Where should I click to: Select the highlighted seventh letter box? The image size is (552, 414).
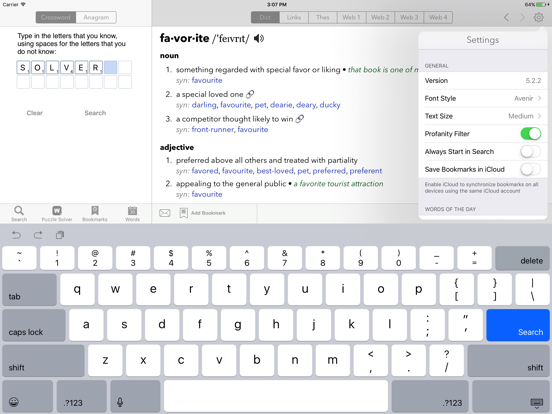110,67
